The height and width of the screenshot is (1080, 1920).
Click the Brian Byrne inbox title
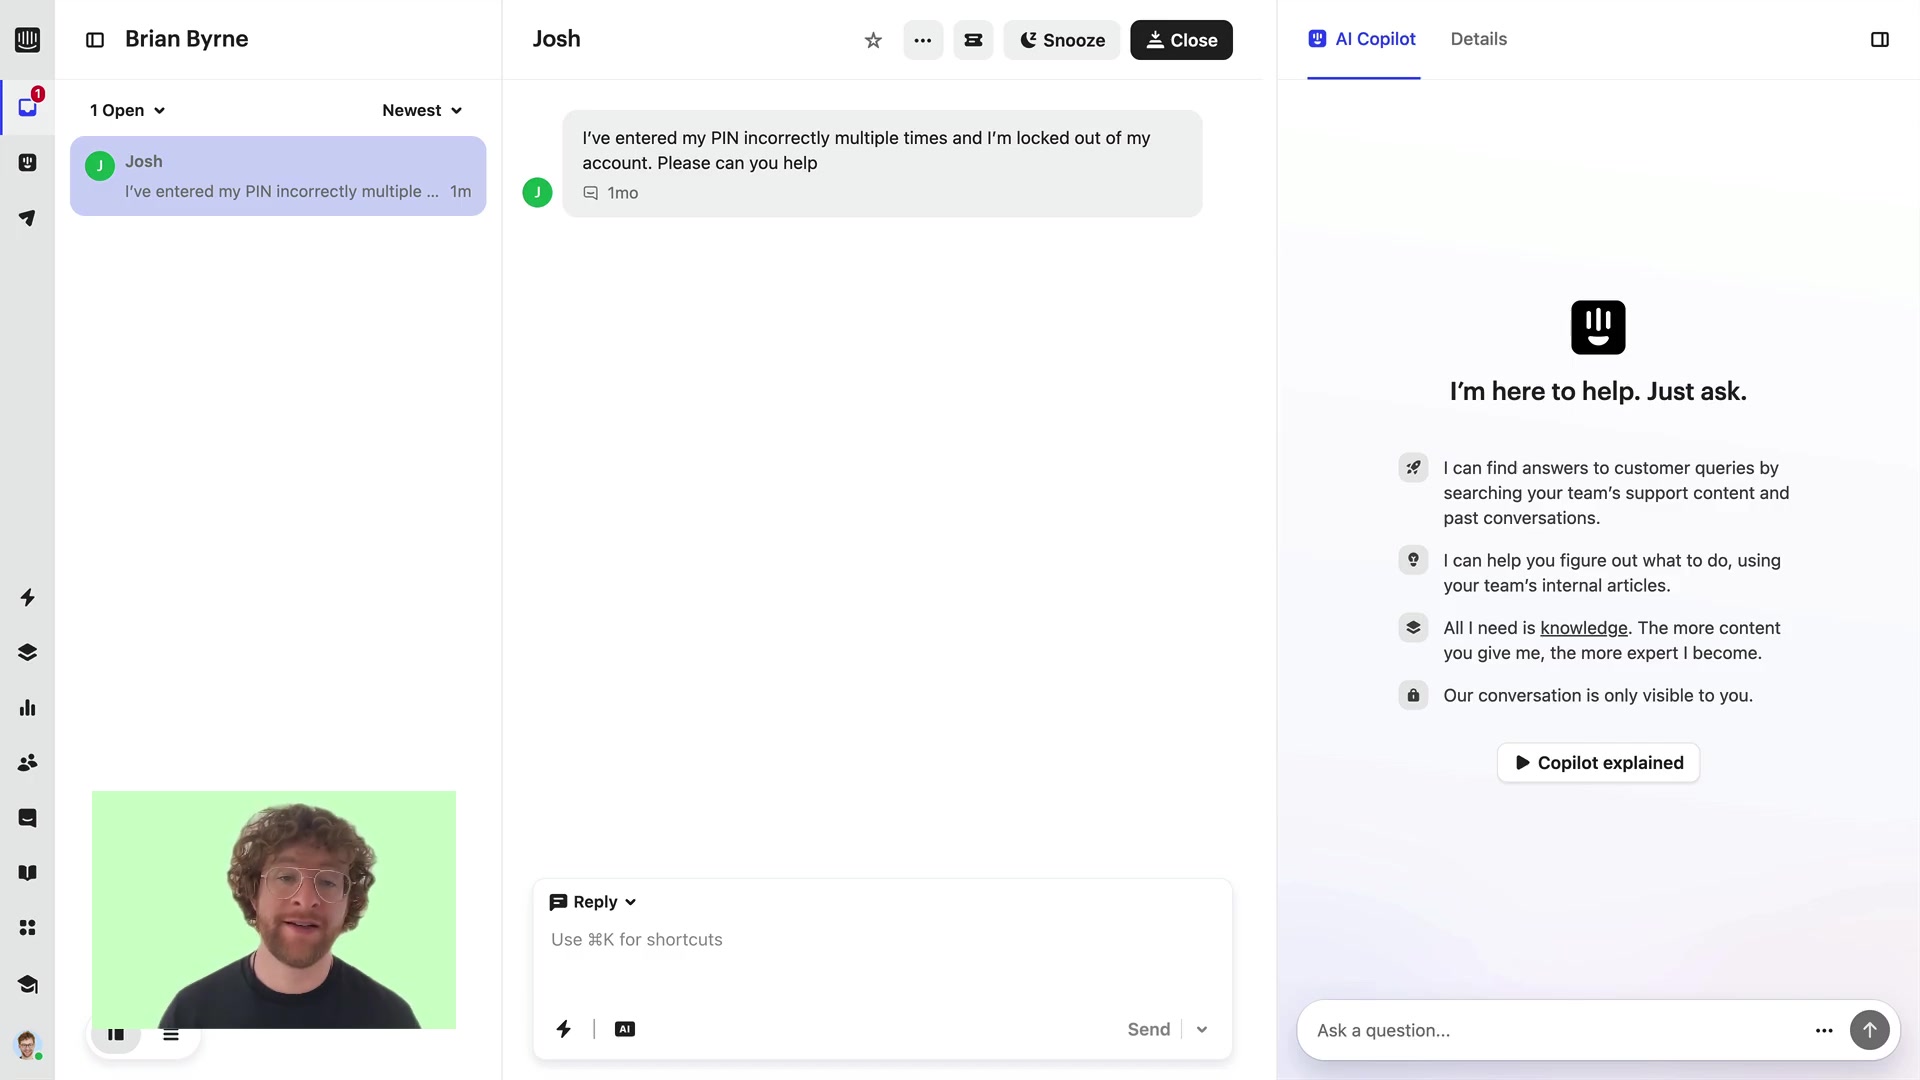tap(187, 39)
